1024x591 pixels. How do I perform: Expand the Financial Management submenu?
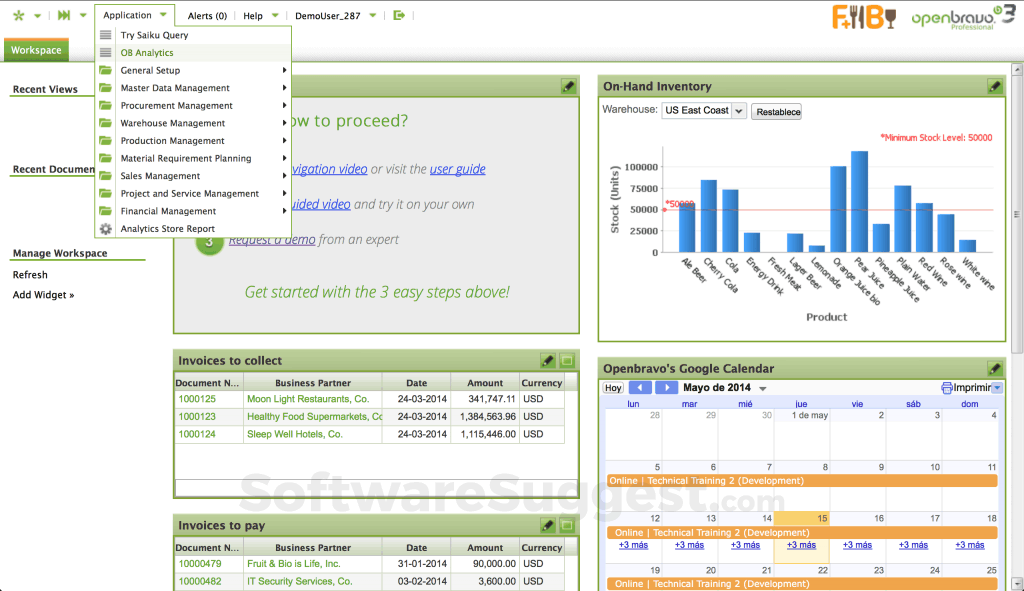pyautogui.click(x=168, y=210)
